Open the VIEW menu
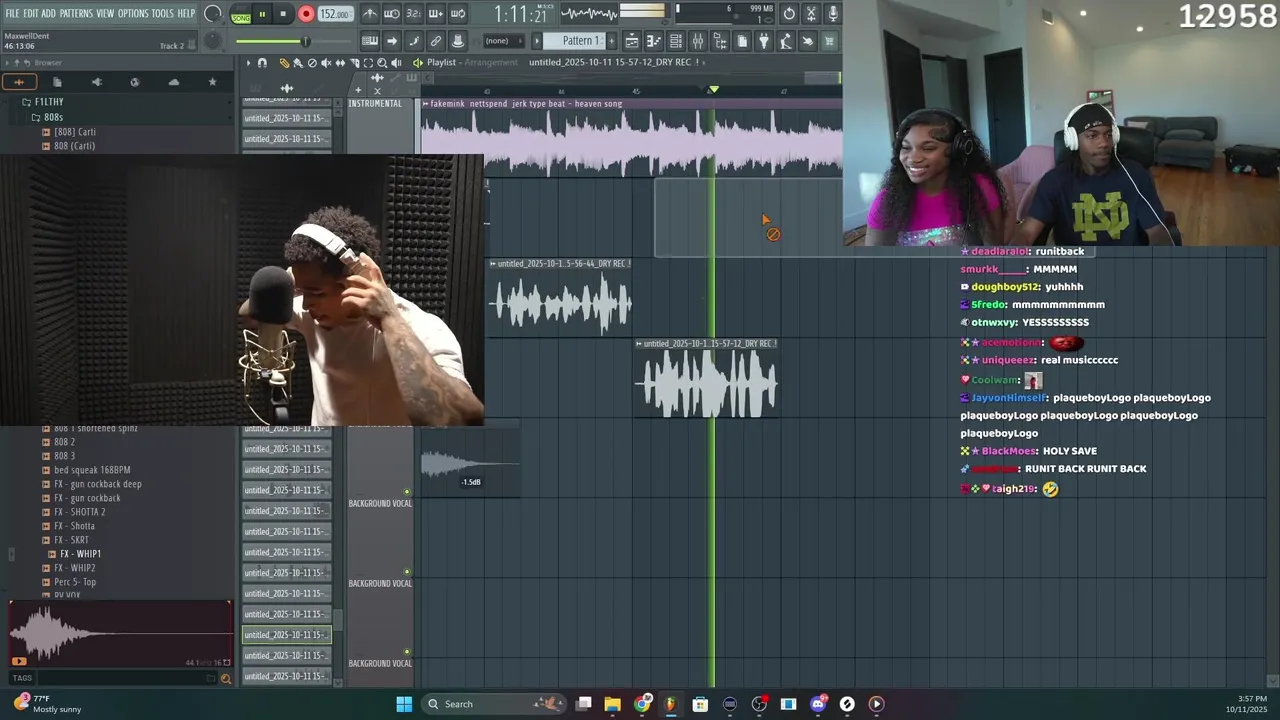Screen dimensions: 1280x720 (x=105, y=13)
